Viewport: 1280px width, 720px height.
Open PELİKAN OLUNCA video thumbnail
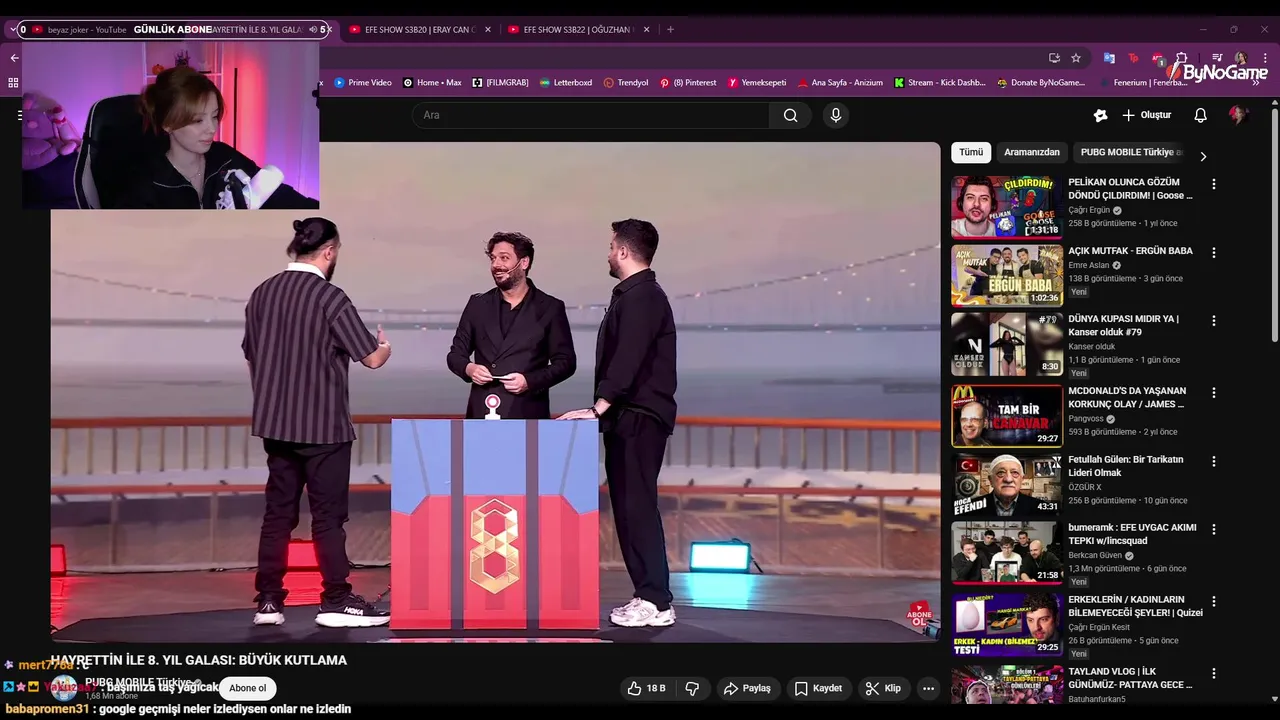point(1006,206)
